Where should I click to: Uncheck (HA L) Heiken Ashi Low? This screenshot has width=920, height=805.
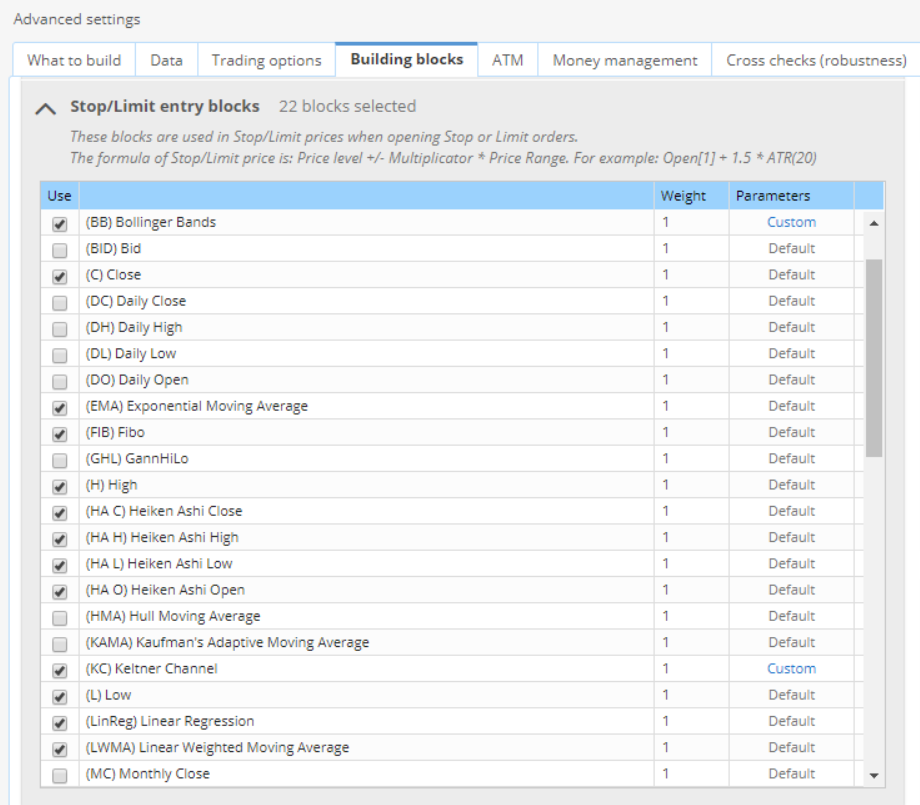60,565
